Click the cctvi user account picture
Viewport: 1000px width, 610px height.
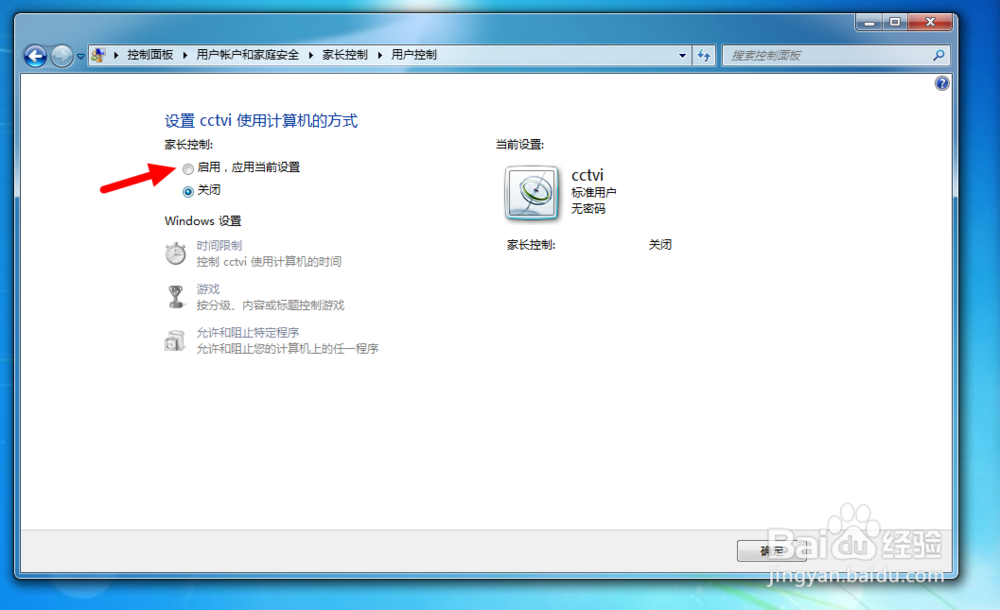click(532, 193)
